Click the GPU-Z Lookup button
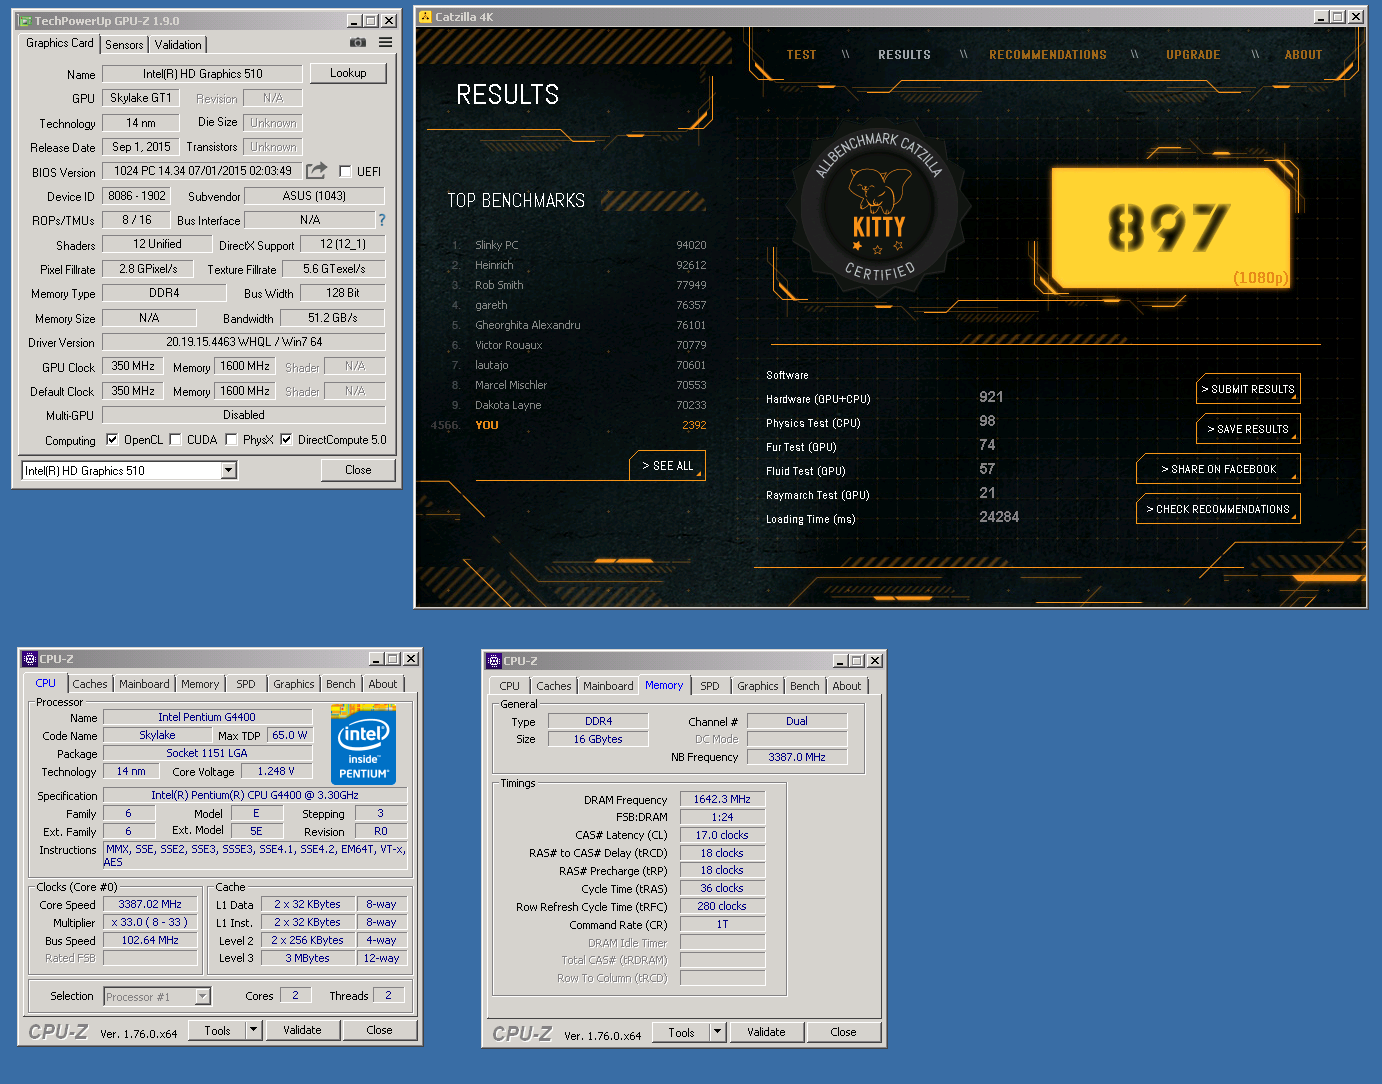This screenshot has width=1382, height=1084. click(x=348, y=73)
